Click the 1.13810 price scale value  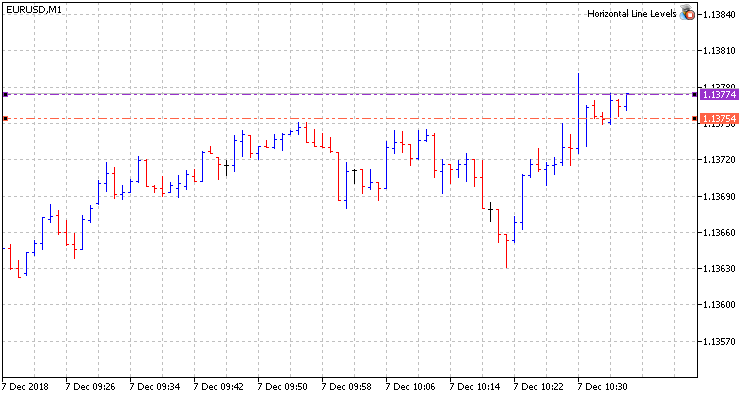719,51
